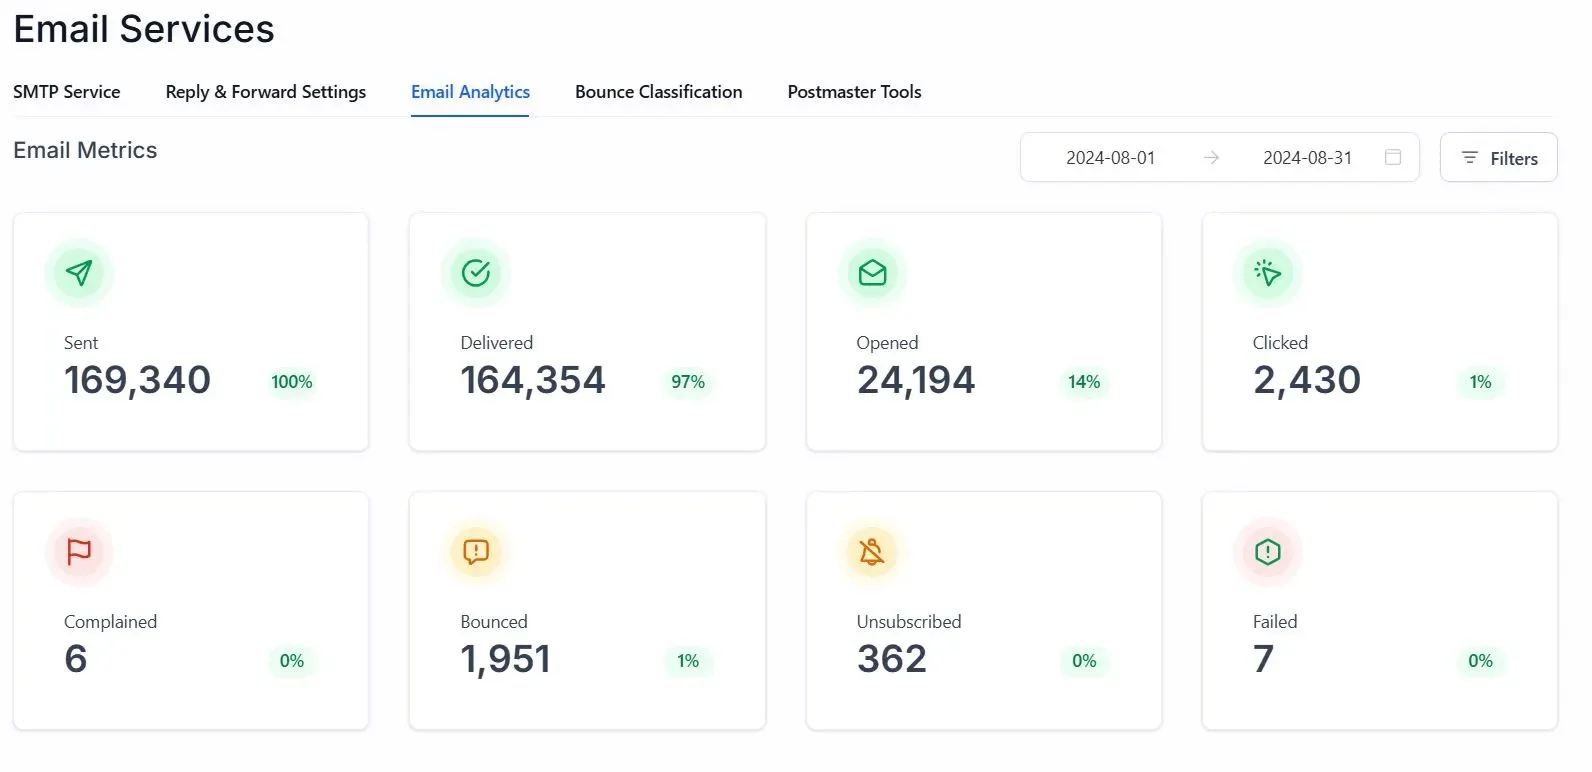Click the 1% badge on Clicked card
The height and width of the screenshot is (772, 1592).
[x=1481, y=382]
